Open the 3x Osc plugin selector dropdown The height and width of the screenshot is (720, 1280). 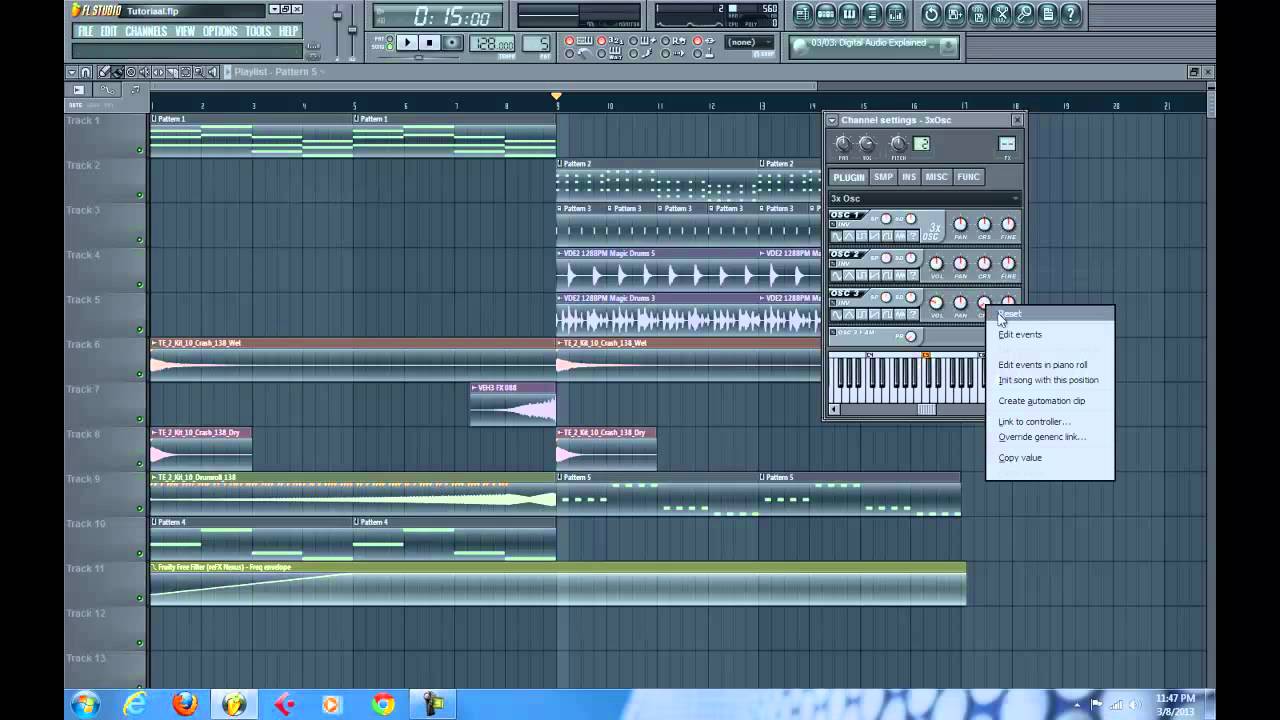(924, 199)
